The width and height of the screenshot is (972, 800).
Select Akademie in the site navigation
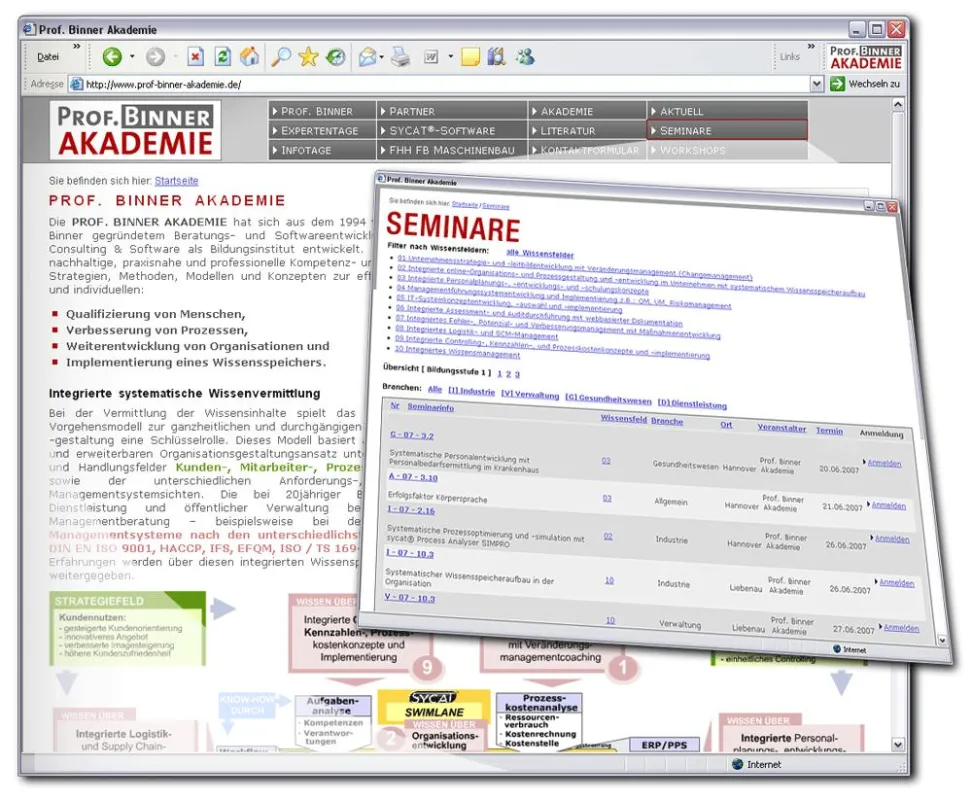[x=587, y=111]
